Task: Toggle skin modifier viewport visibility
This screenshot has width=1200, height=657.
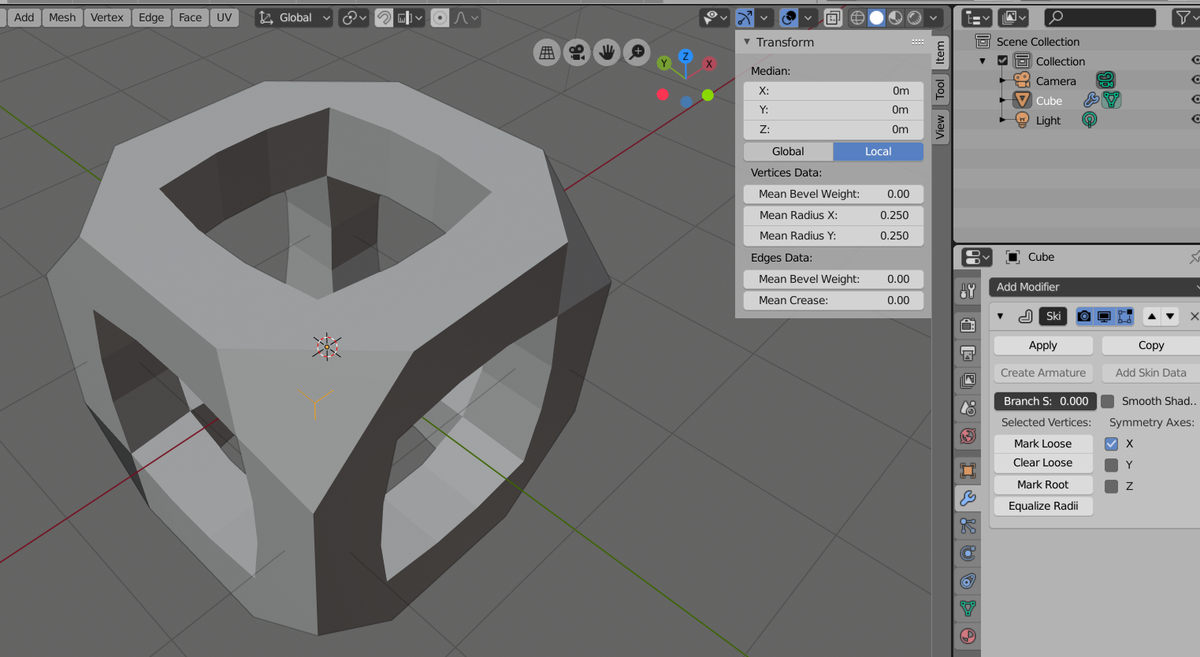Action: click(x=1104, y=316)
